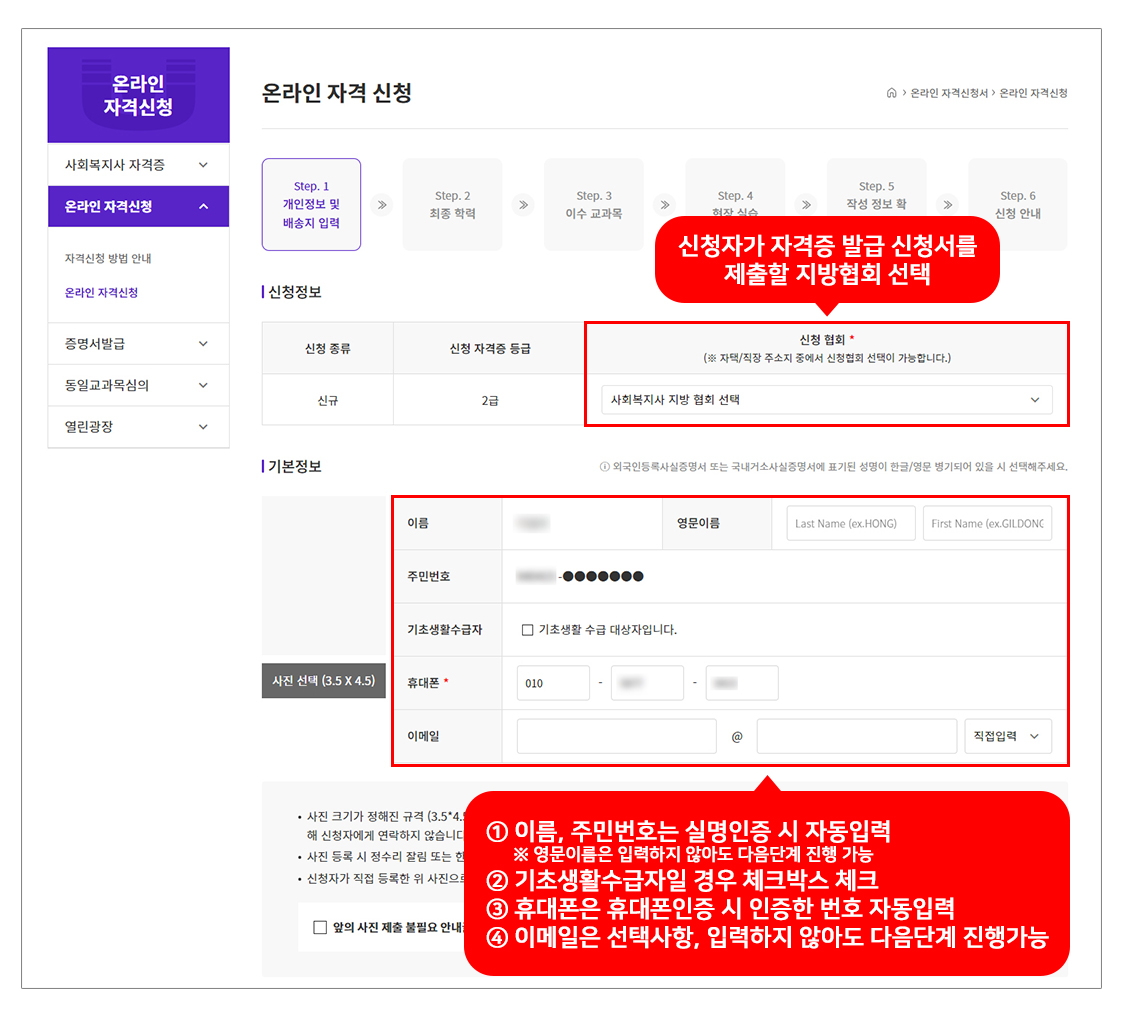Viewport: 1123px width, 1013px height.
Task: Check the 기초생활 수급 대상자 checkbox
Action: 528,630
